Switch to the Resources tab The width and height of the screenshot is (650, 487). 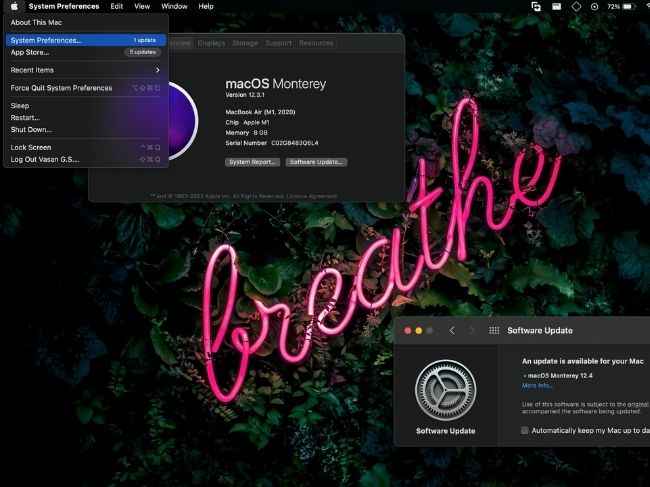pos(316,43)
